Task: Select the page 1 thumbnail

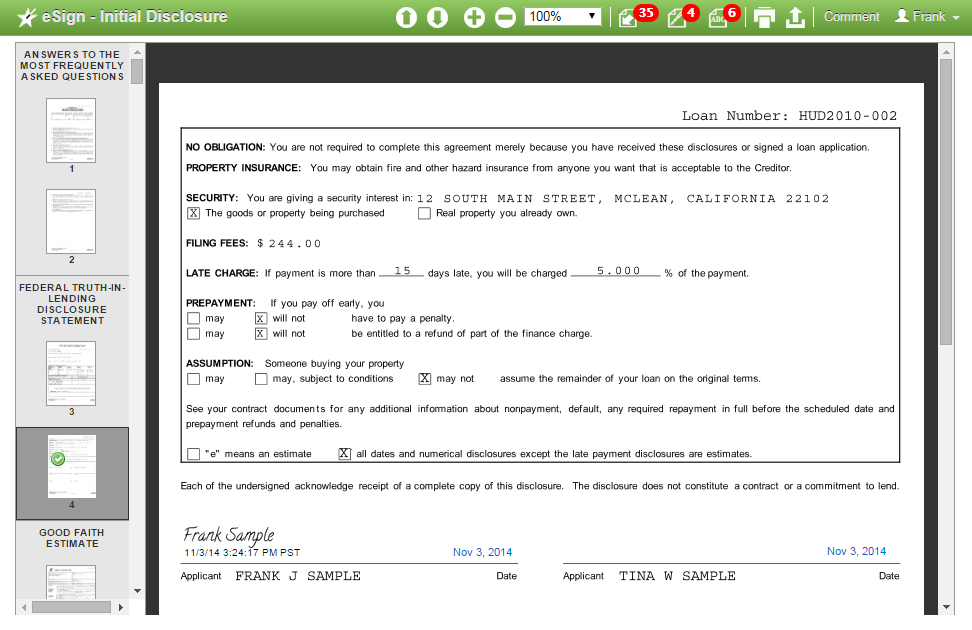Action: pyautogui.click(x=71, y=130)
